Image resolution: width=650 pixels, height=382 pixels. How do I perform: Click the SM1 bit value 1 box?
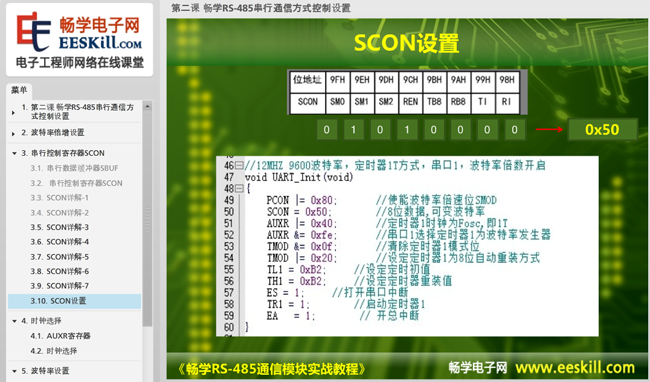[353, 130]
